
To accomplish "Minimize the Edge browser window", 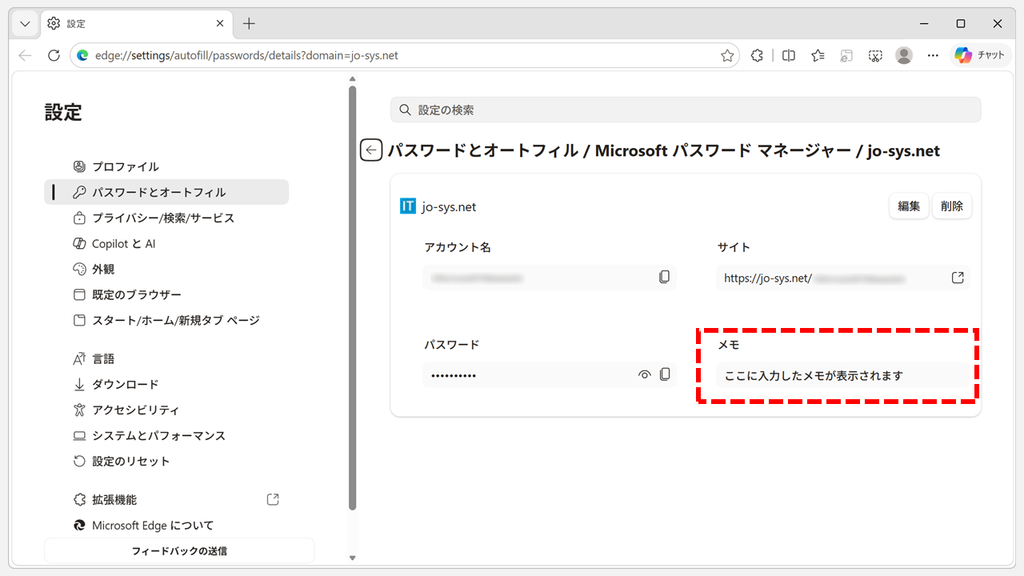I will point(924,24).
